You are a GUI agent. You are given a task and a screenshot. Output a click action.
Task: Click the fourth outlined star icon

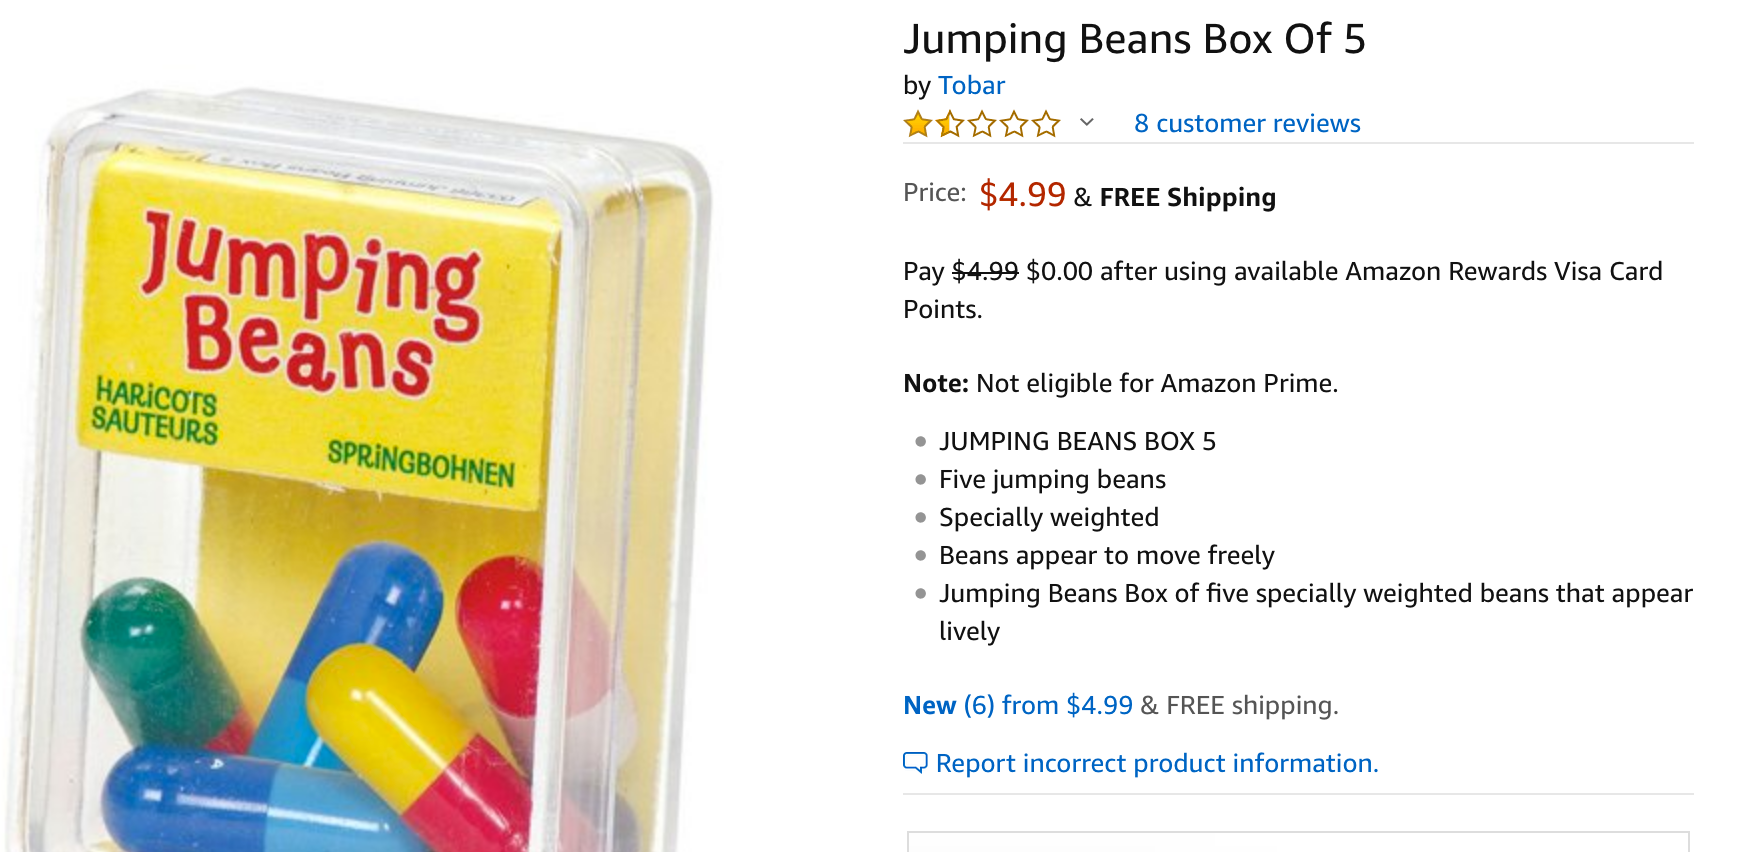click(1014, 124)
